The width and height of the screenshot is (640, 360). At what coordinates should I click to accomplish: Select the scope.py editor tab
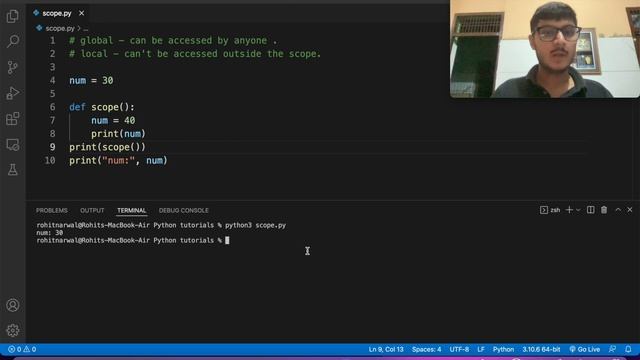point(59,13)
